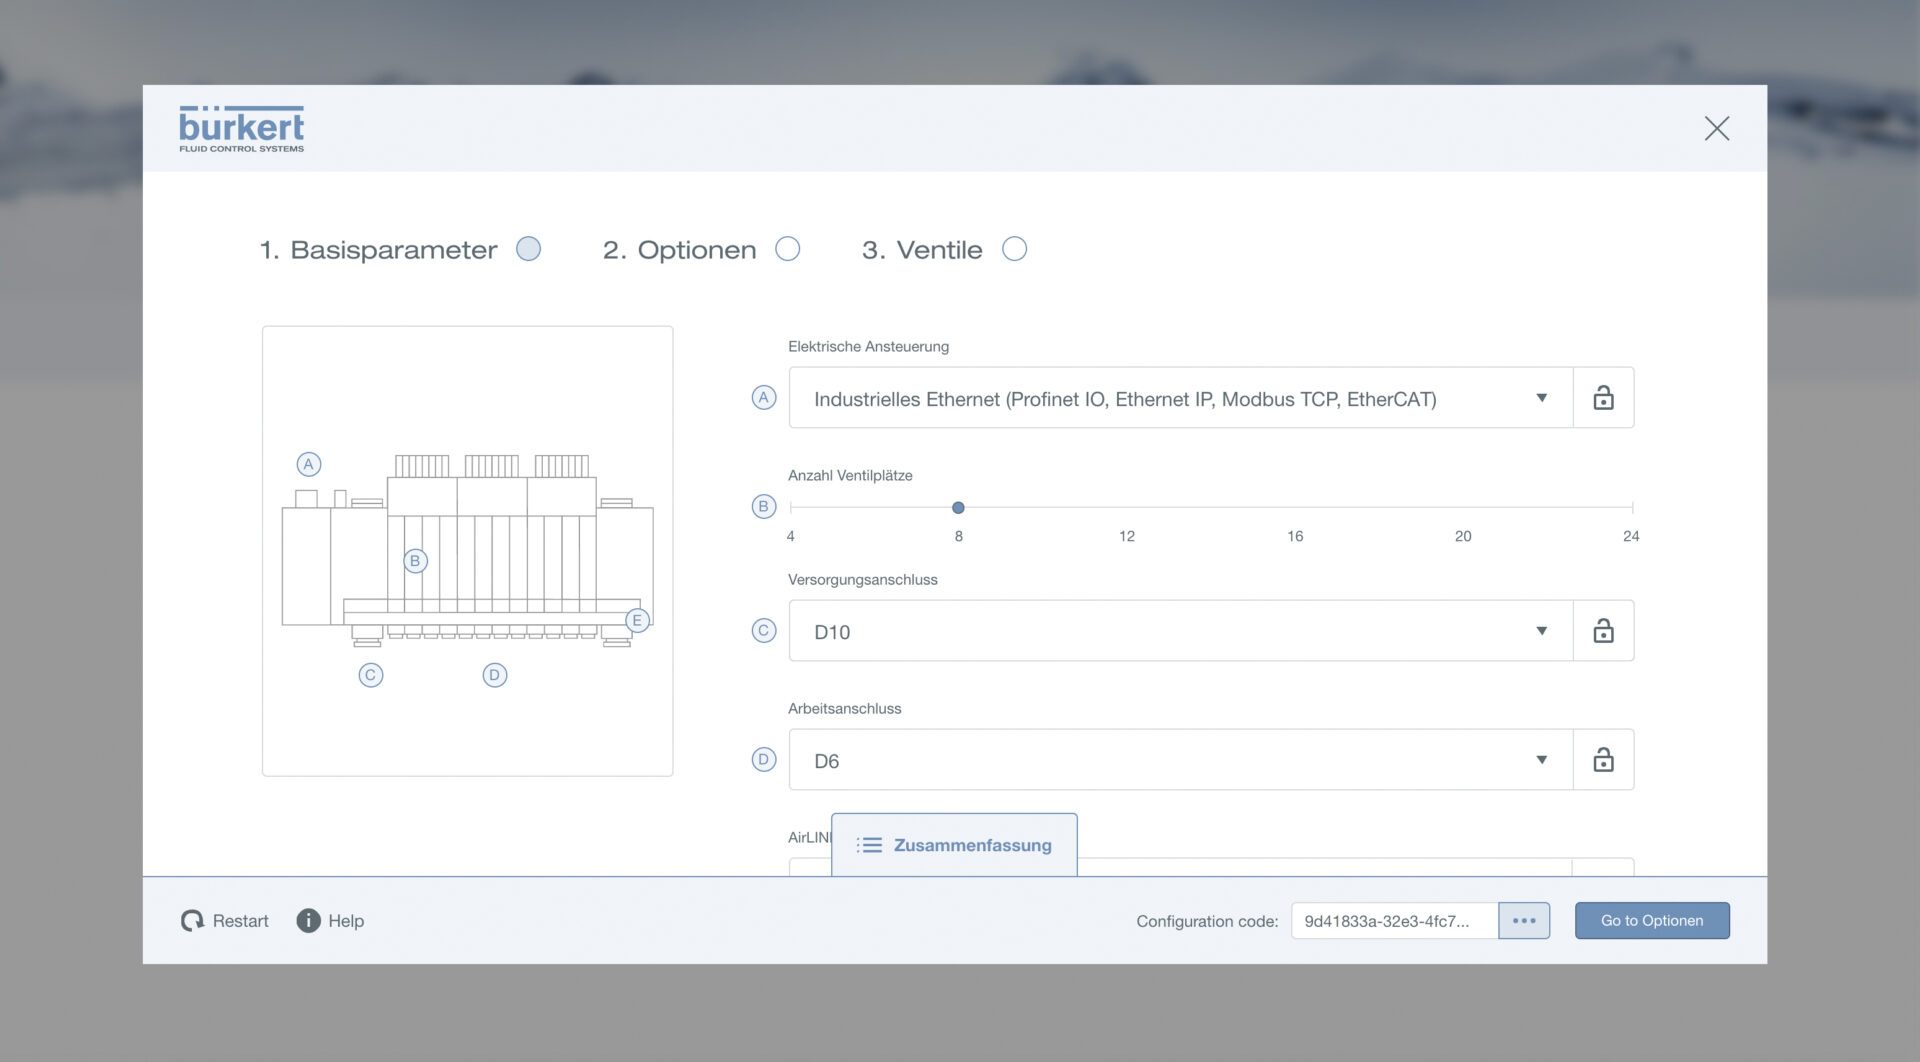Set Anzahl Ventilplätze slider to 16
Viewport: 1920px width, 1062px height.
[1295, 508]
